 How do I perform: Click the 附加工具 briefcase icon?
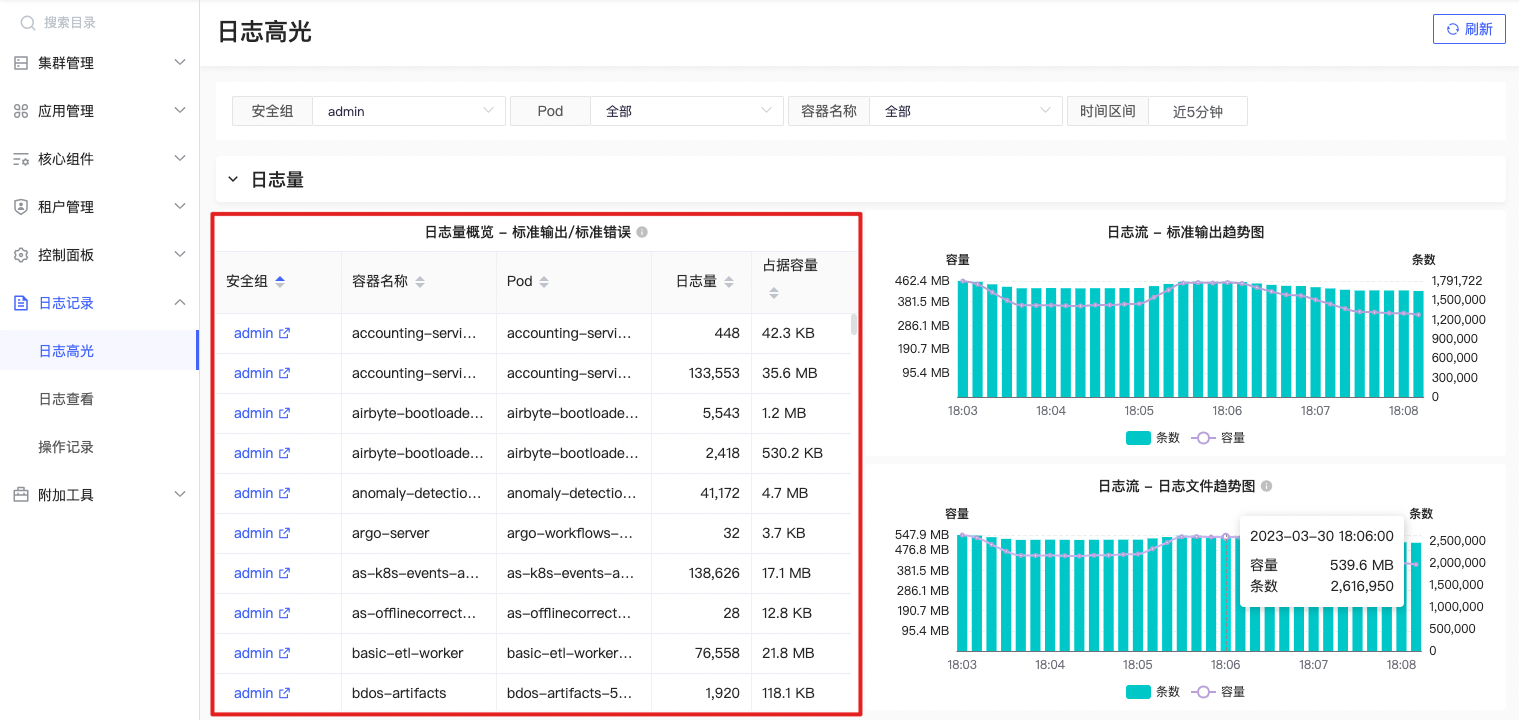click(21, 495)
